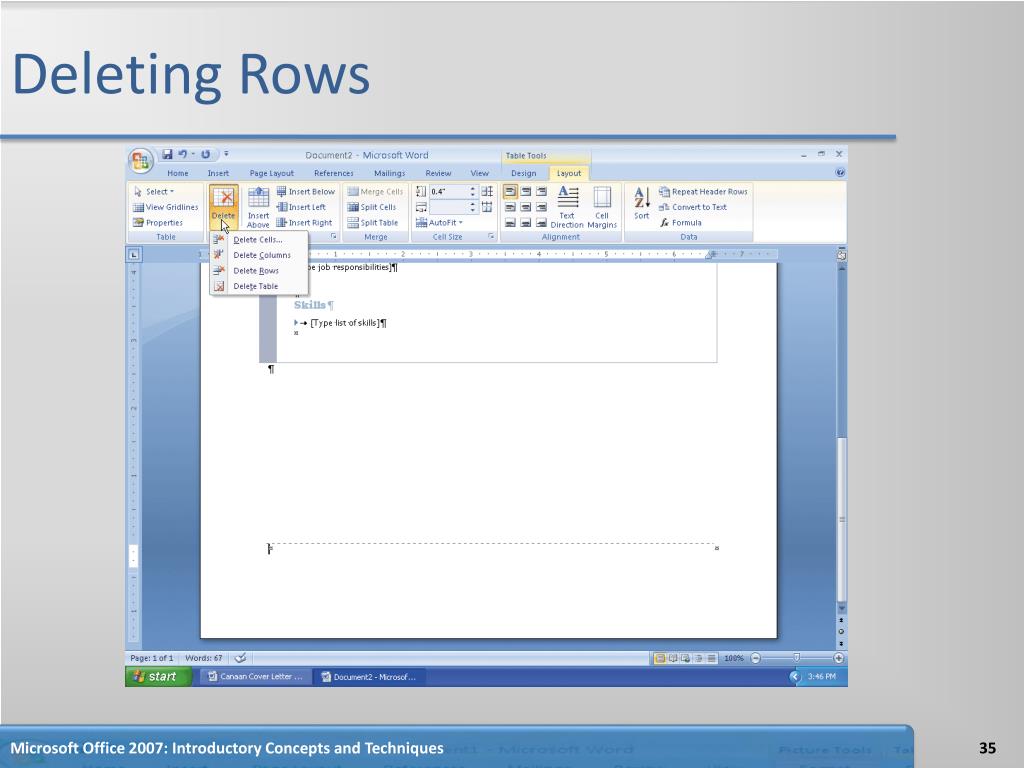The image size is (1024, 768).
Task: Select Align Center Left alignment icon
Action: (x=510, y=207)
